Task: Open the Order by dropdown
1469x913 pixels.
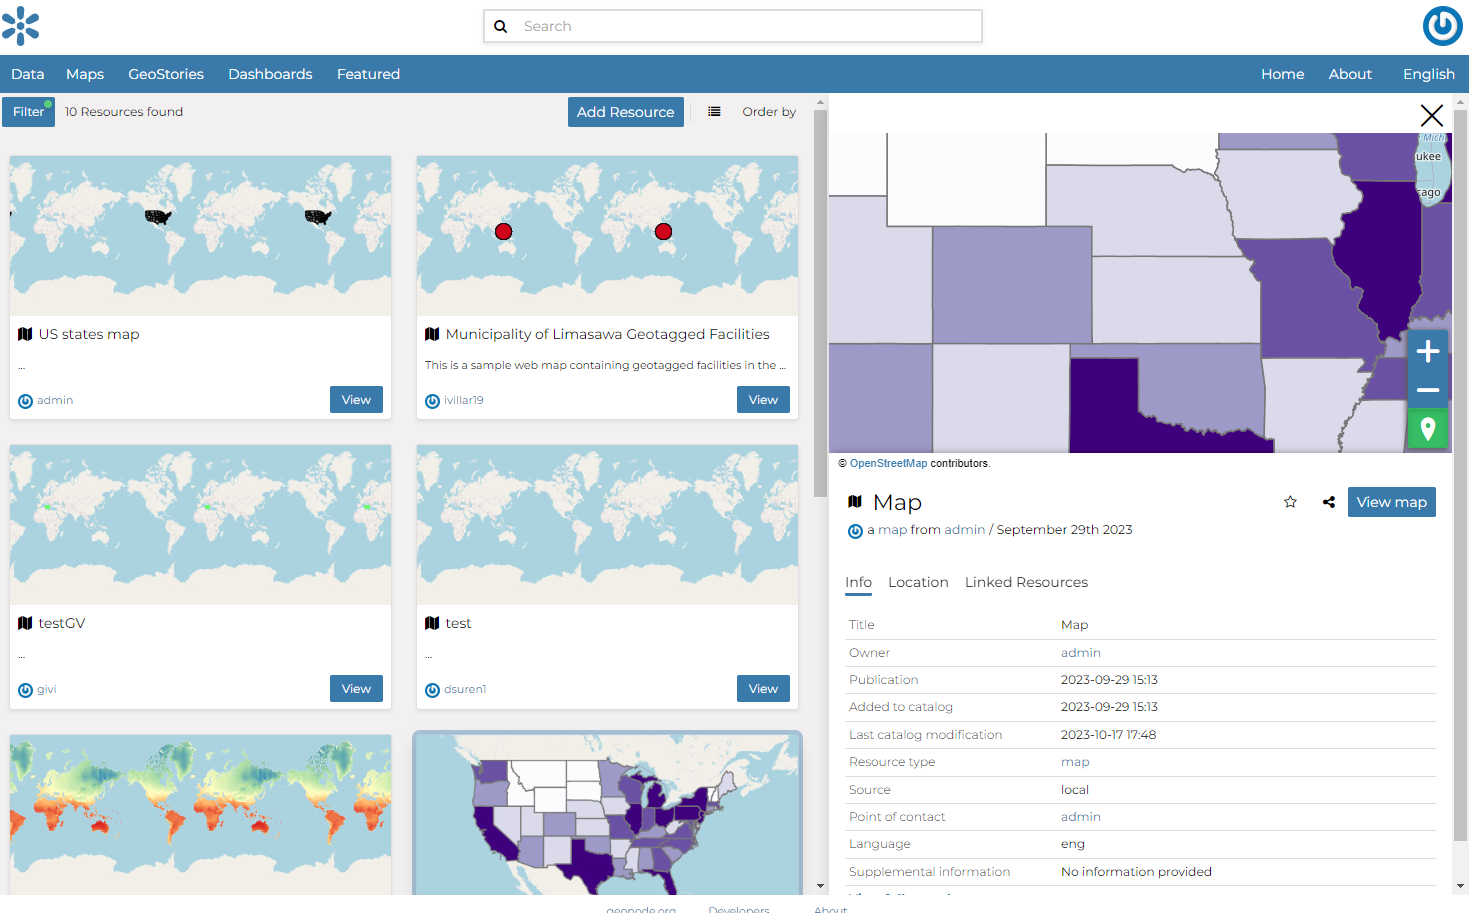Action: coord(768,111)
